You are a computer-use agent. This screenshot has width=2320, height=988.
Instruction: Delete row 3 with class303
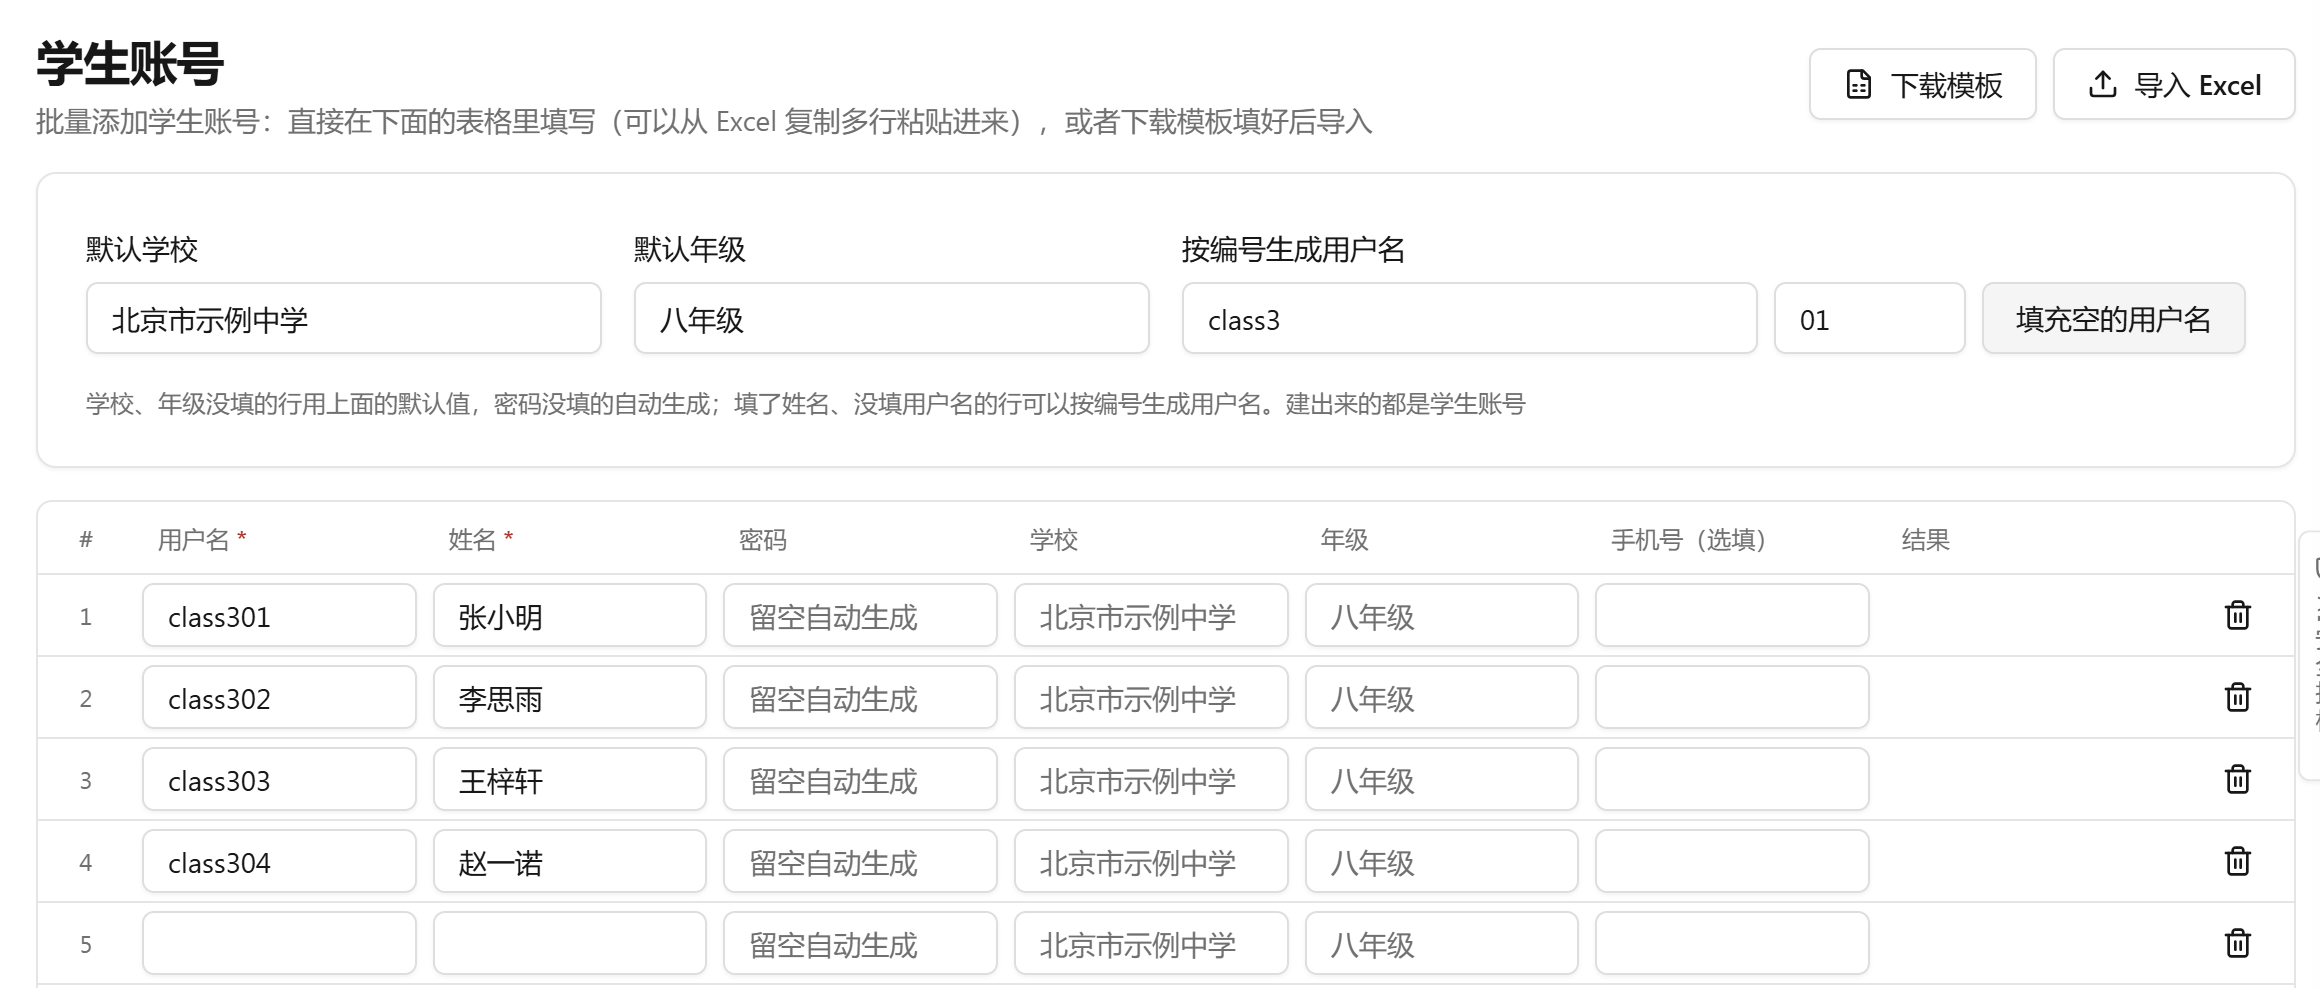click(2237, 779)
